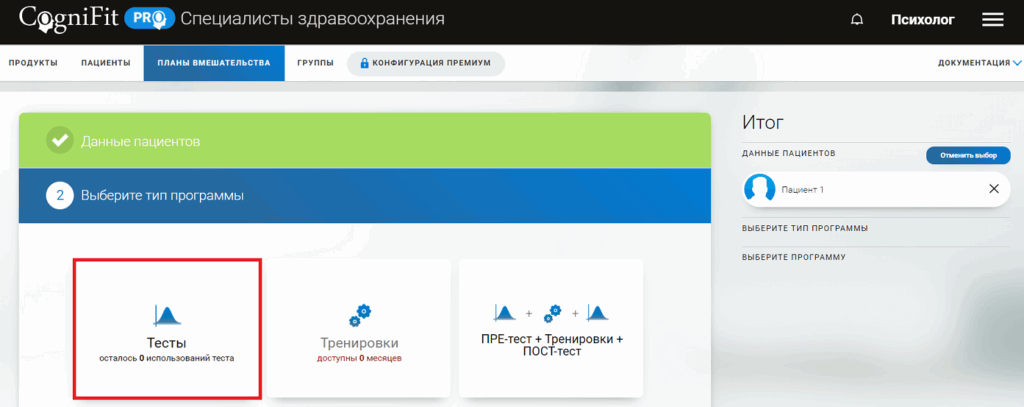The width and height of the screenshot is (1024, 407).
Task: Click the bell-curve icon in Тесты card
Action: 166,316
